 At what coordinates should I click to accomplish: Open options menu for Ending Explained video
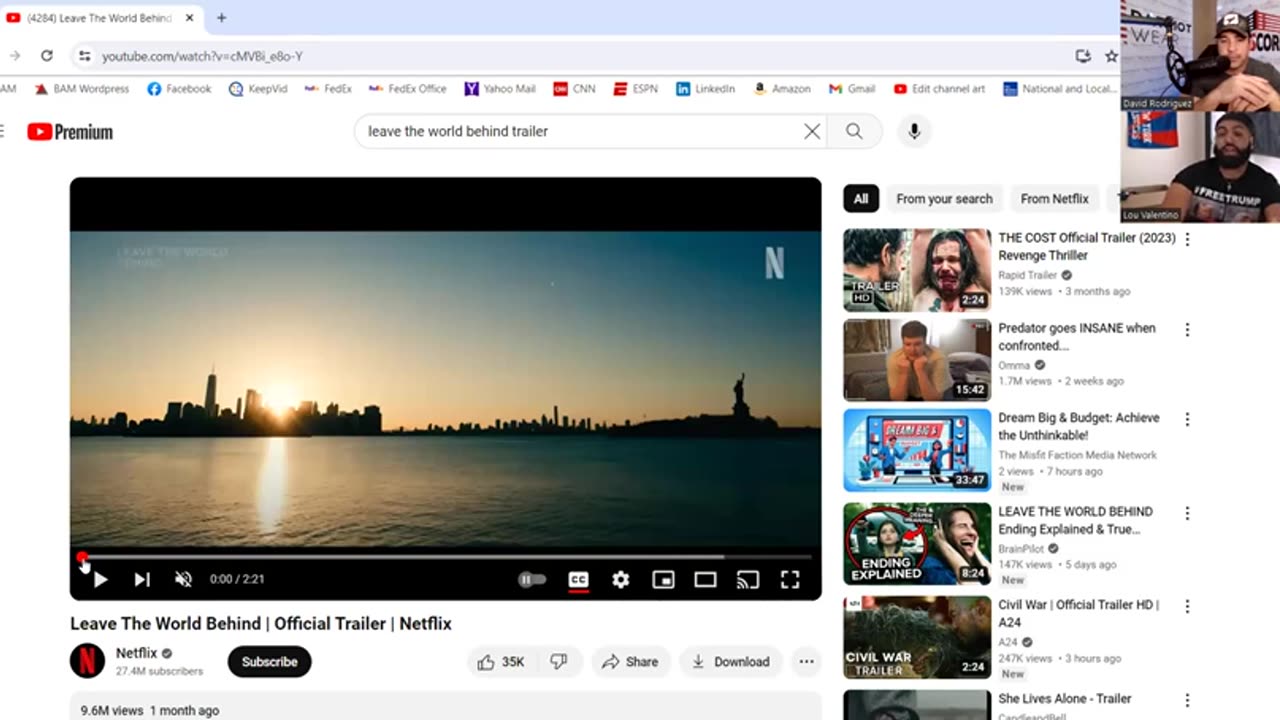1187,513
